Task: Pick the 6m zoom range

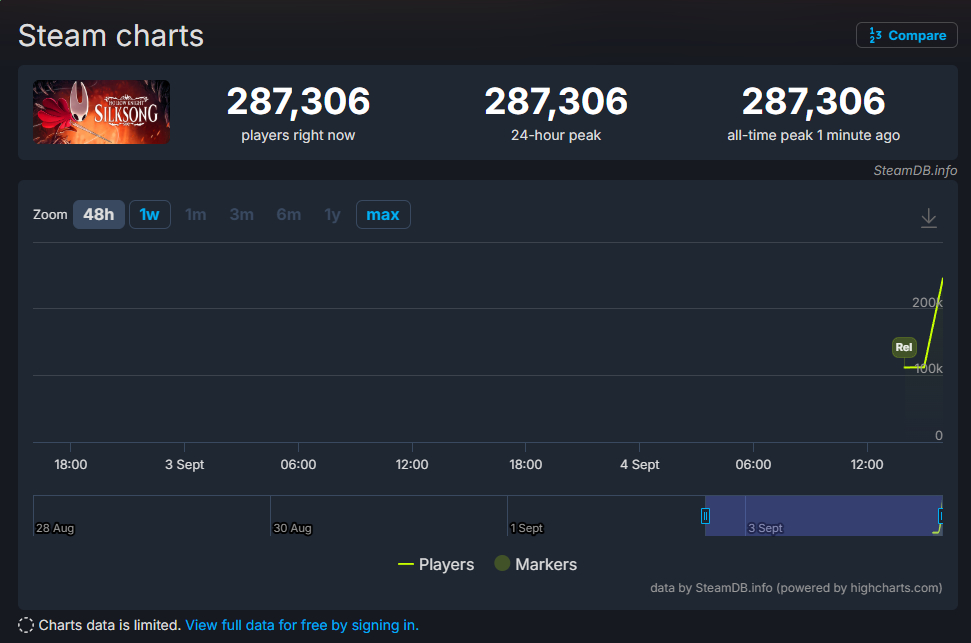Action: (289, 214)
